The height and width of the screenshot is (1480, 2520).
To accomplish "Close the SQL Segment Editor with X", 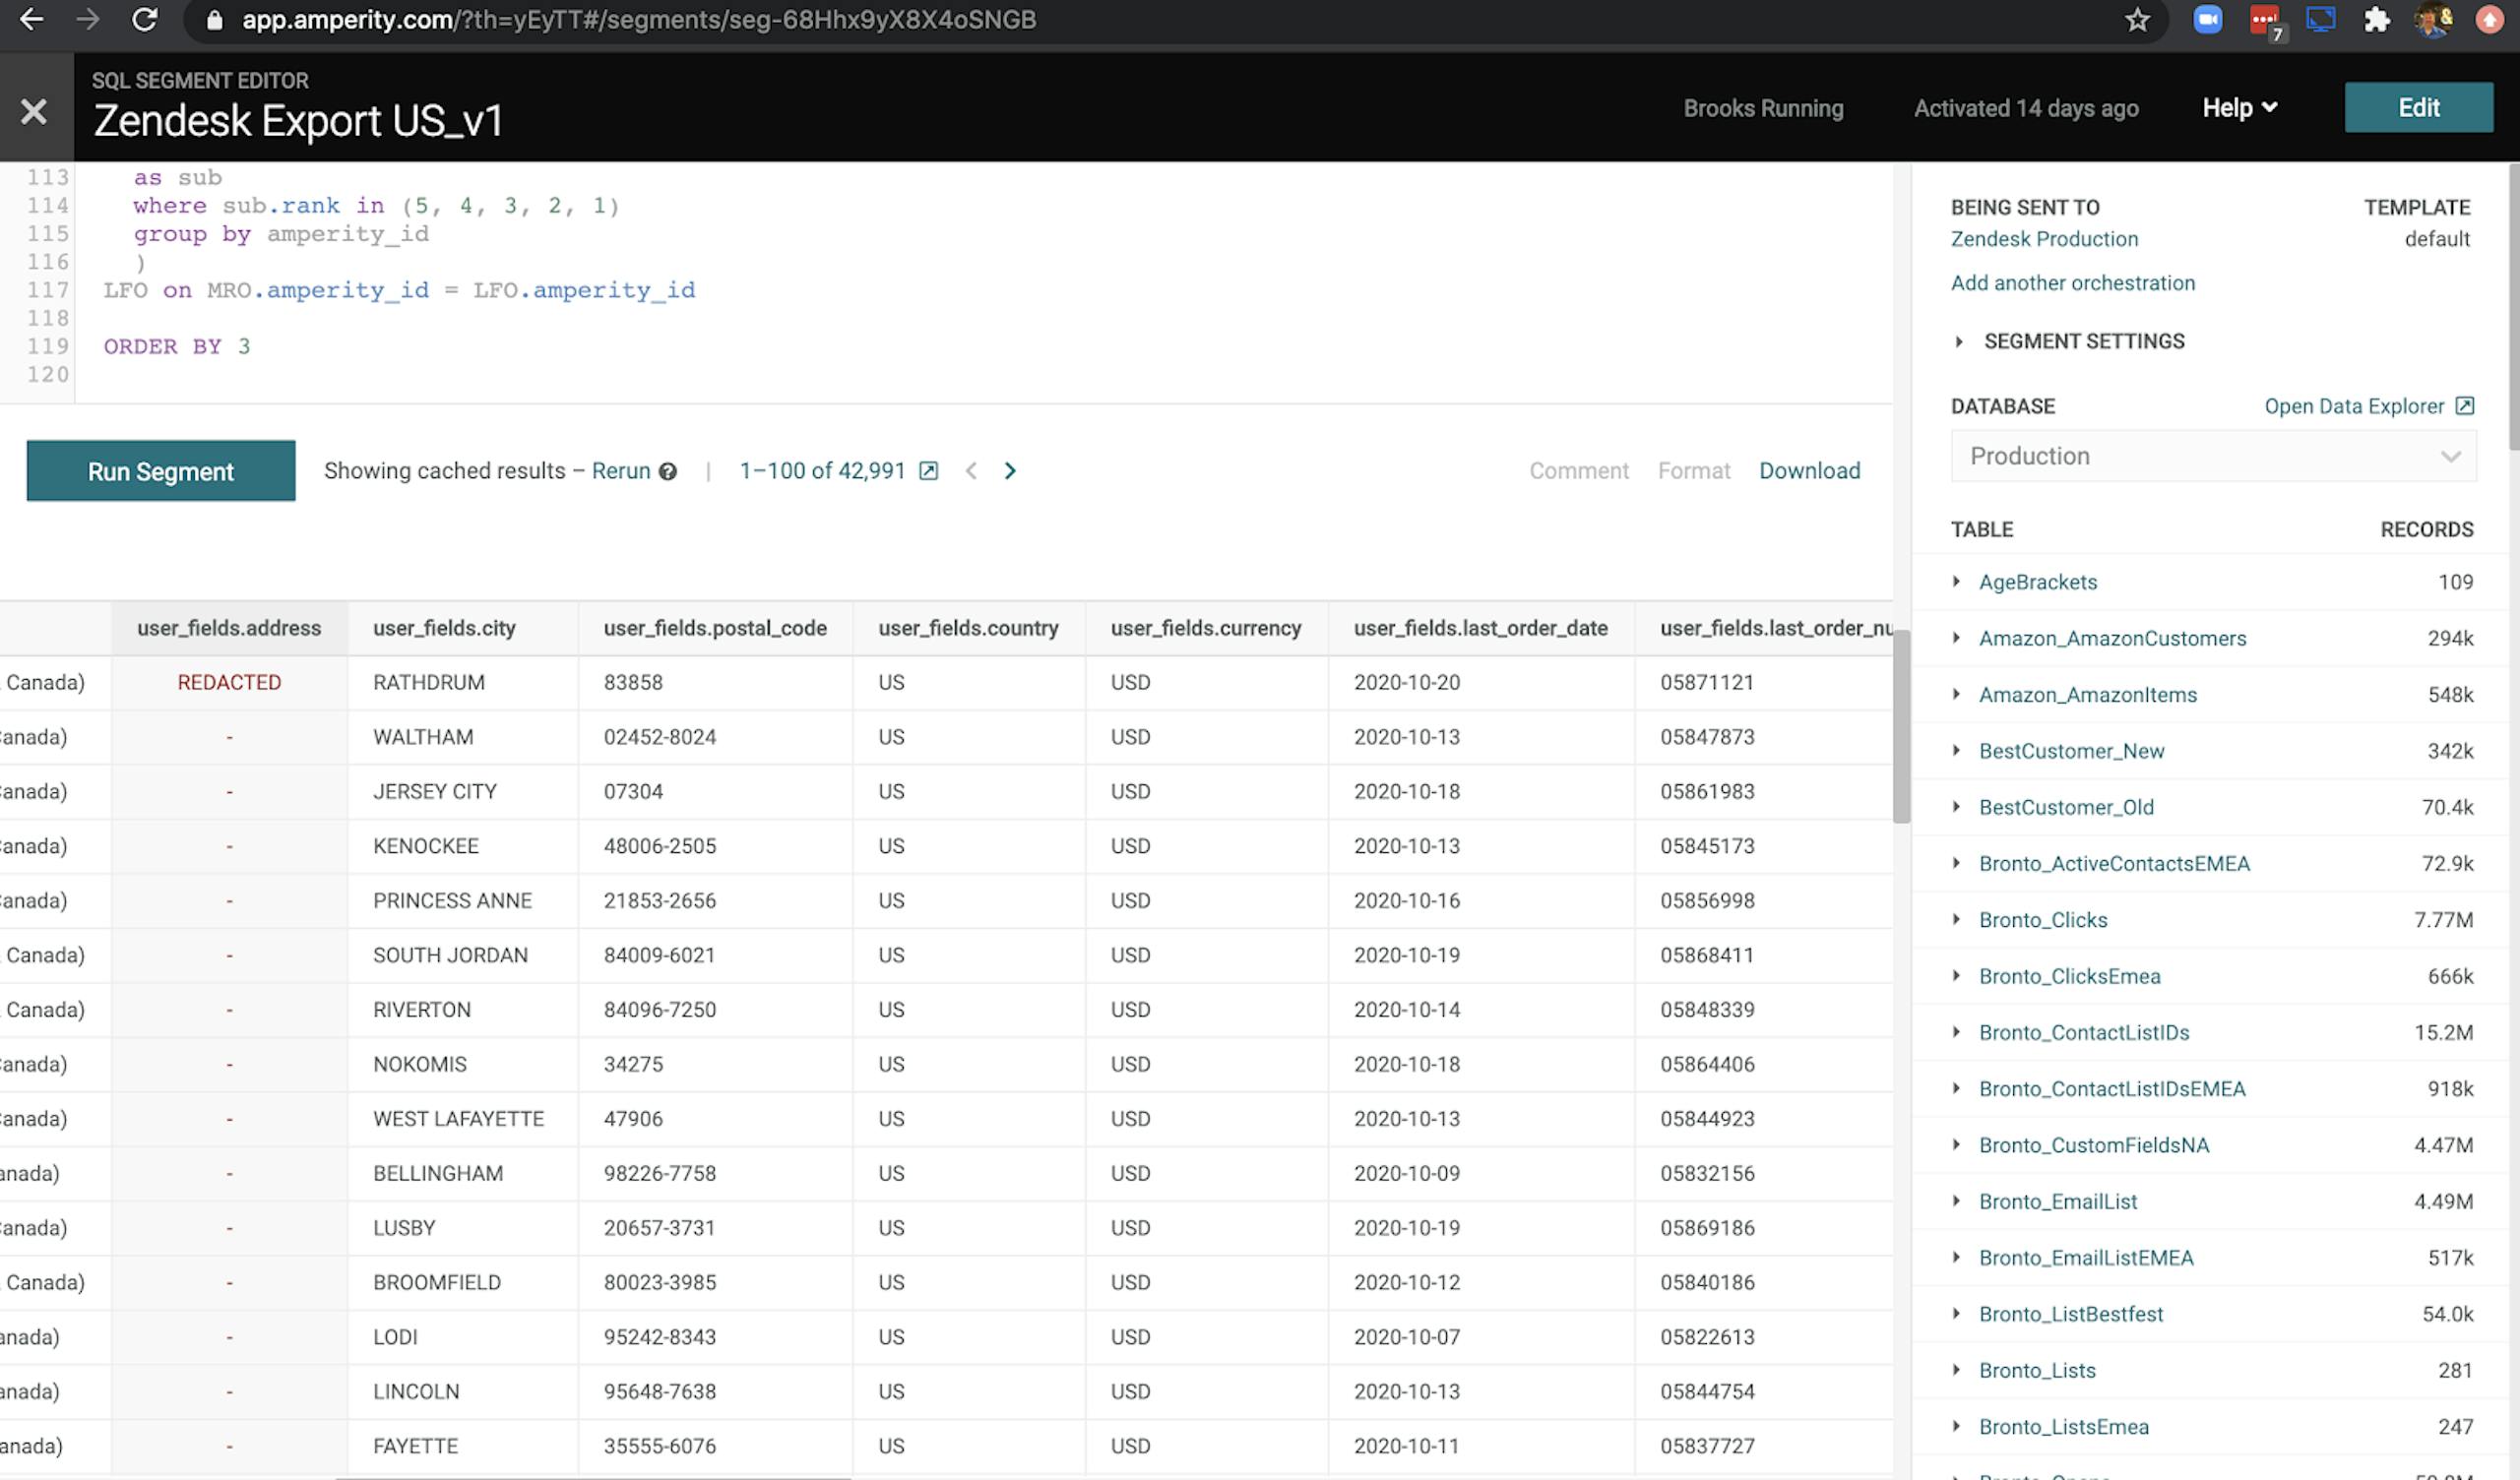I will point(34,111).
